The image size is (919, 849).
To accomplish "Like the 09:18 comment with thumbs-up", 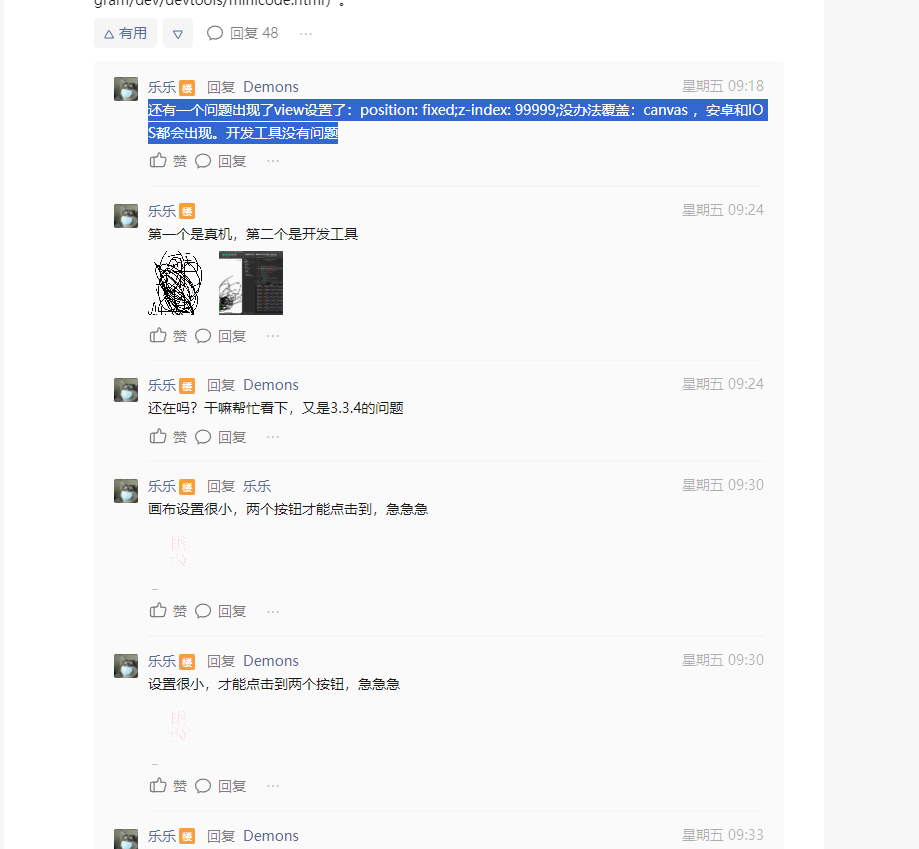I will coord(168,161).
